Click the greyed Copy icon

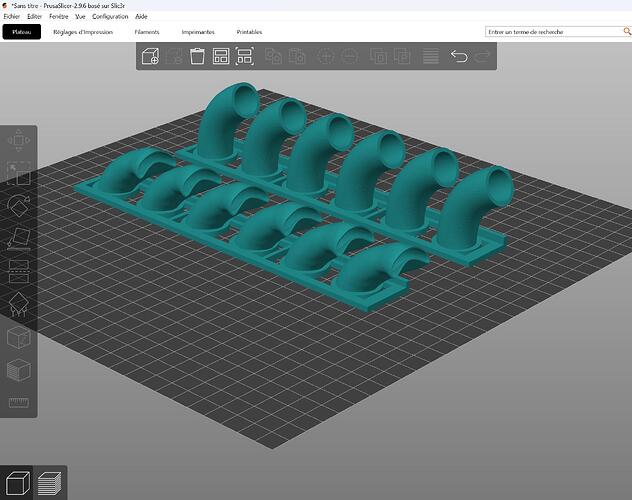tap(273, 56)
